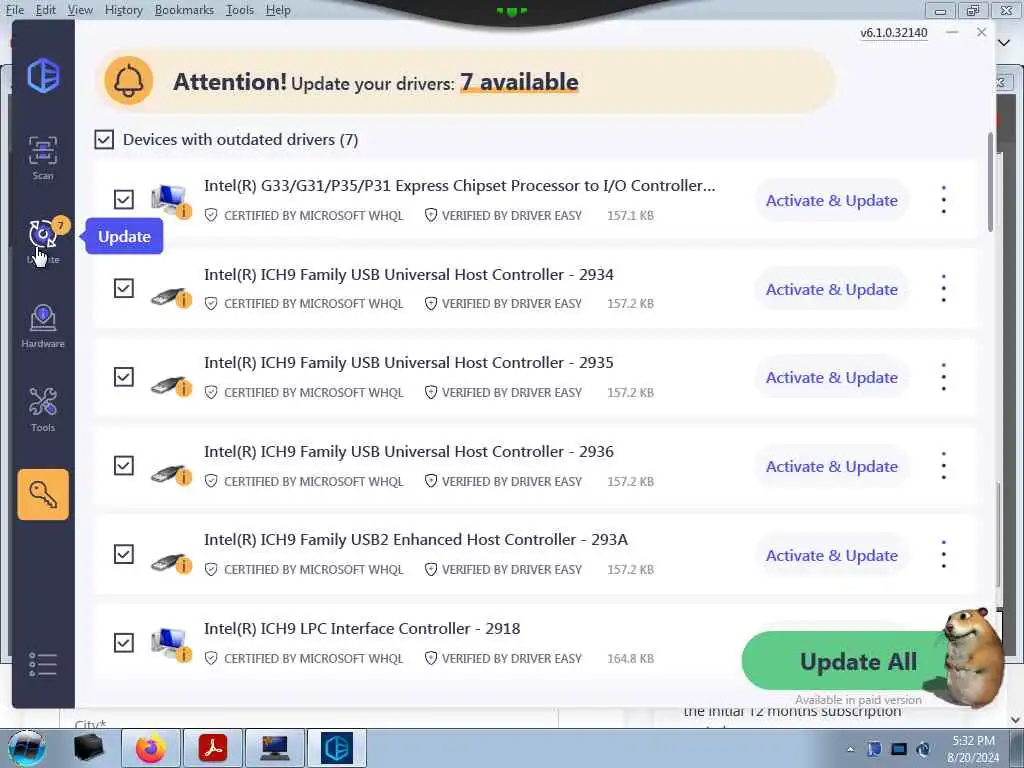Screen dimensions: 1024x768
Task: Click the Driver Easy logo icon
Action: tap(43, 75)
